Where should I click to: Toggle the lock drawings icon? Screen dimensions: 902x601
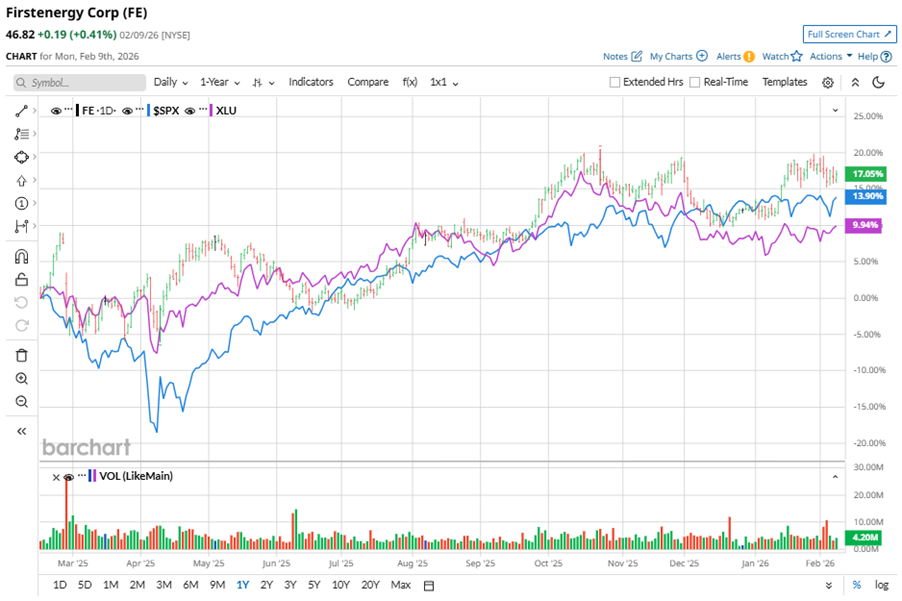[x=21, y=280]
